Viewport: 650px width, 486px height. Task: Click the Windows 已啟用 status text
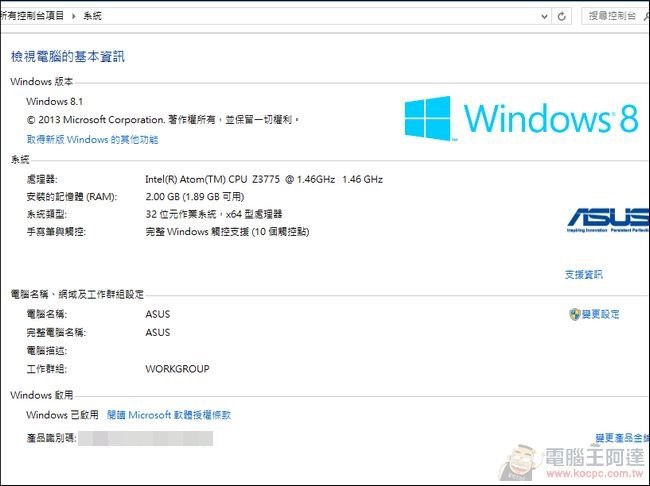pos(62,415)
